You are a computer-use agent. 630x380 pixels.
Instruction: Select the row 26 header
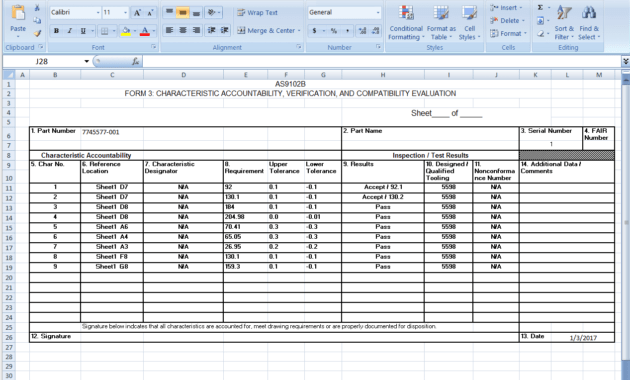pos(9,337)
